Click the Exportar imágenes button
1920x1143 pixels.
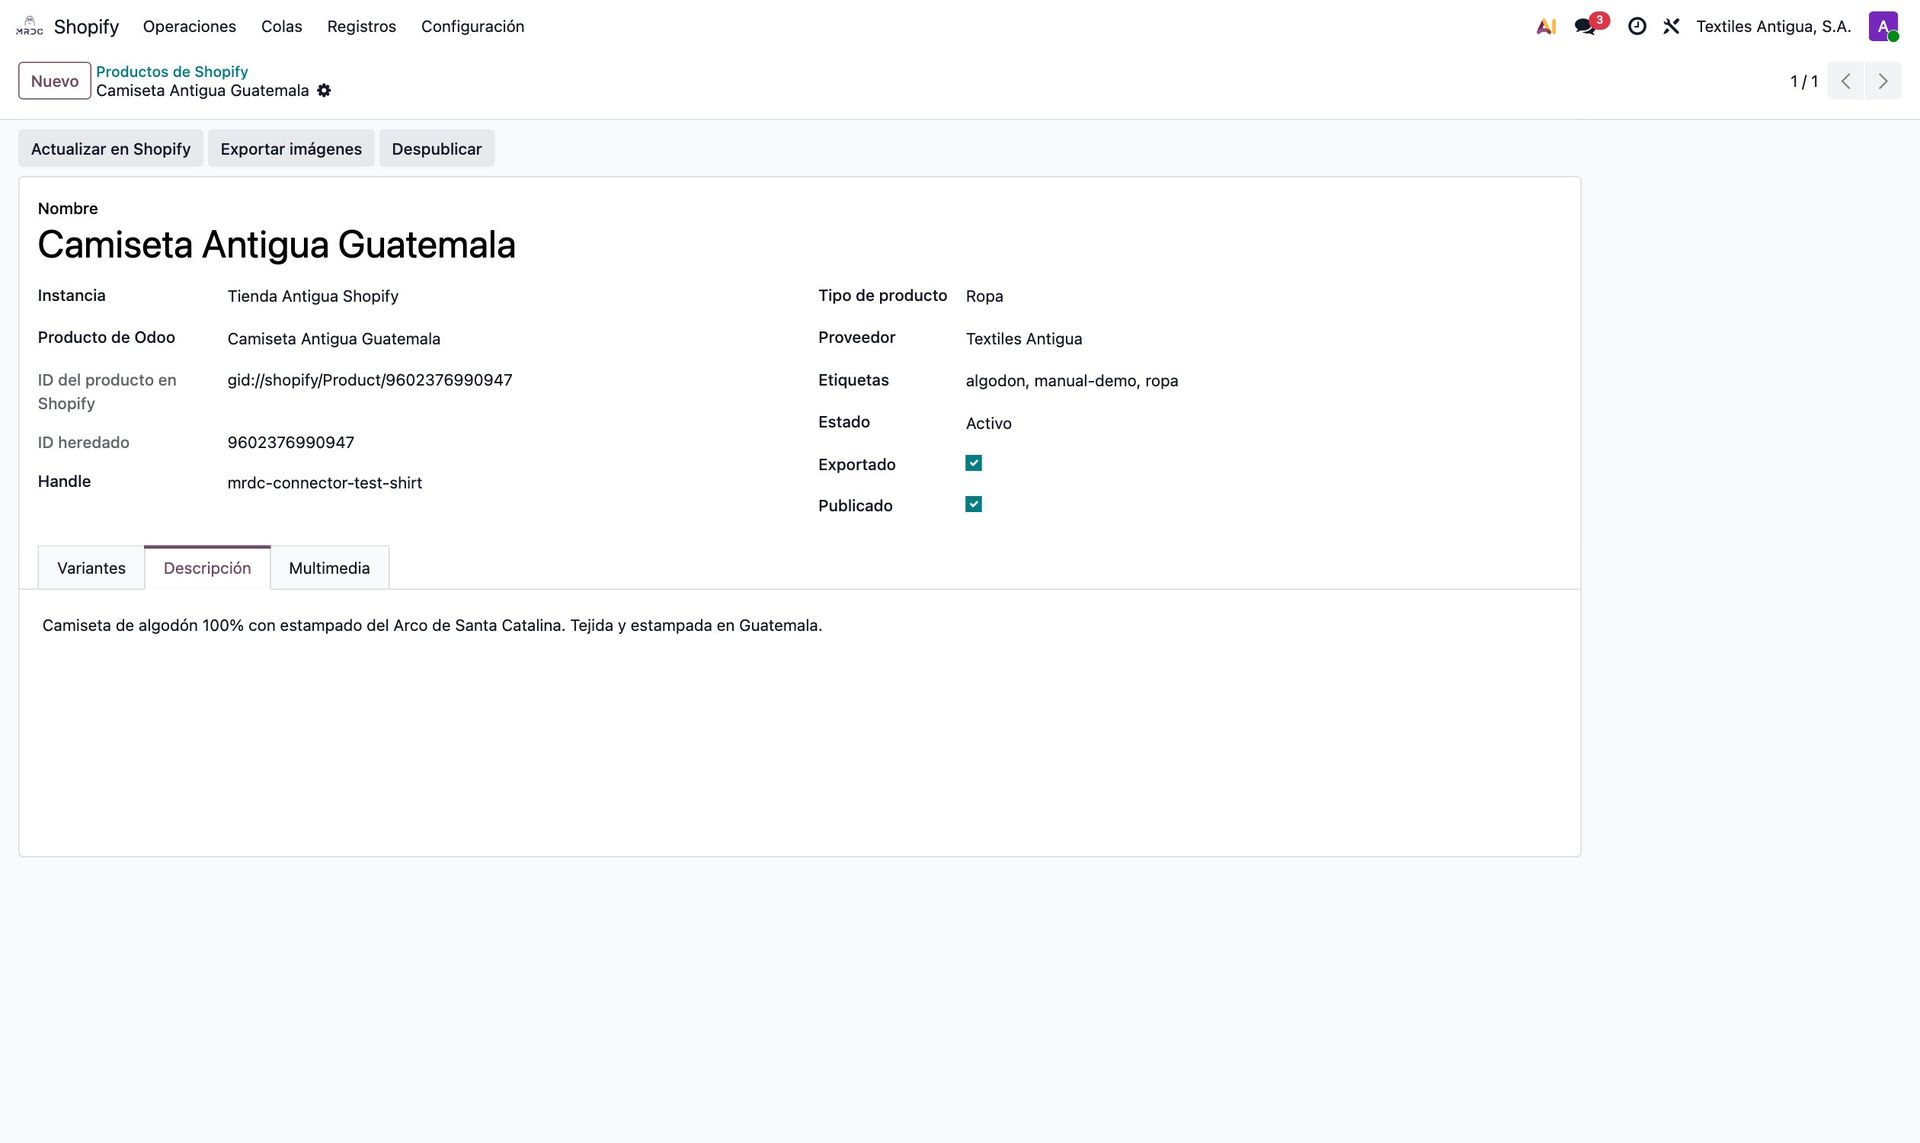[x=291, y=149]
